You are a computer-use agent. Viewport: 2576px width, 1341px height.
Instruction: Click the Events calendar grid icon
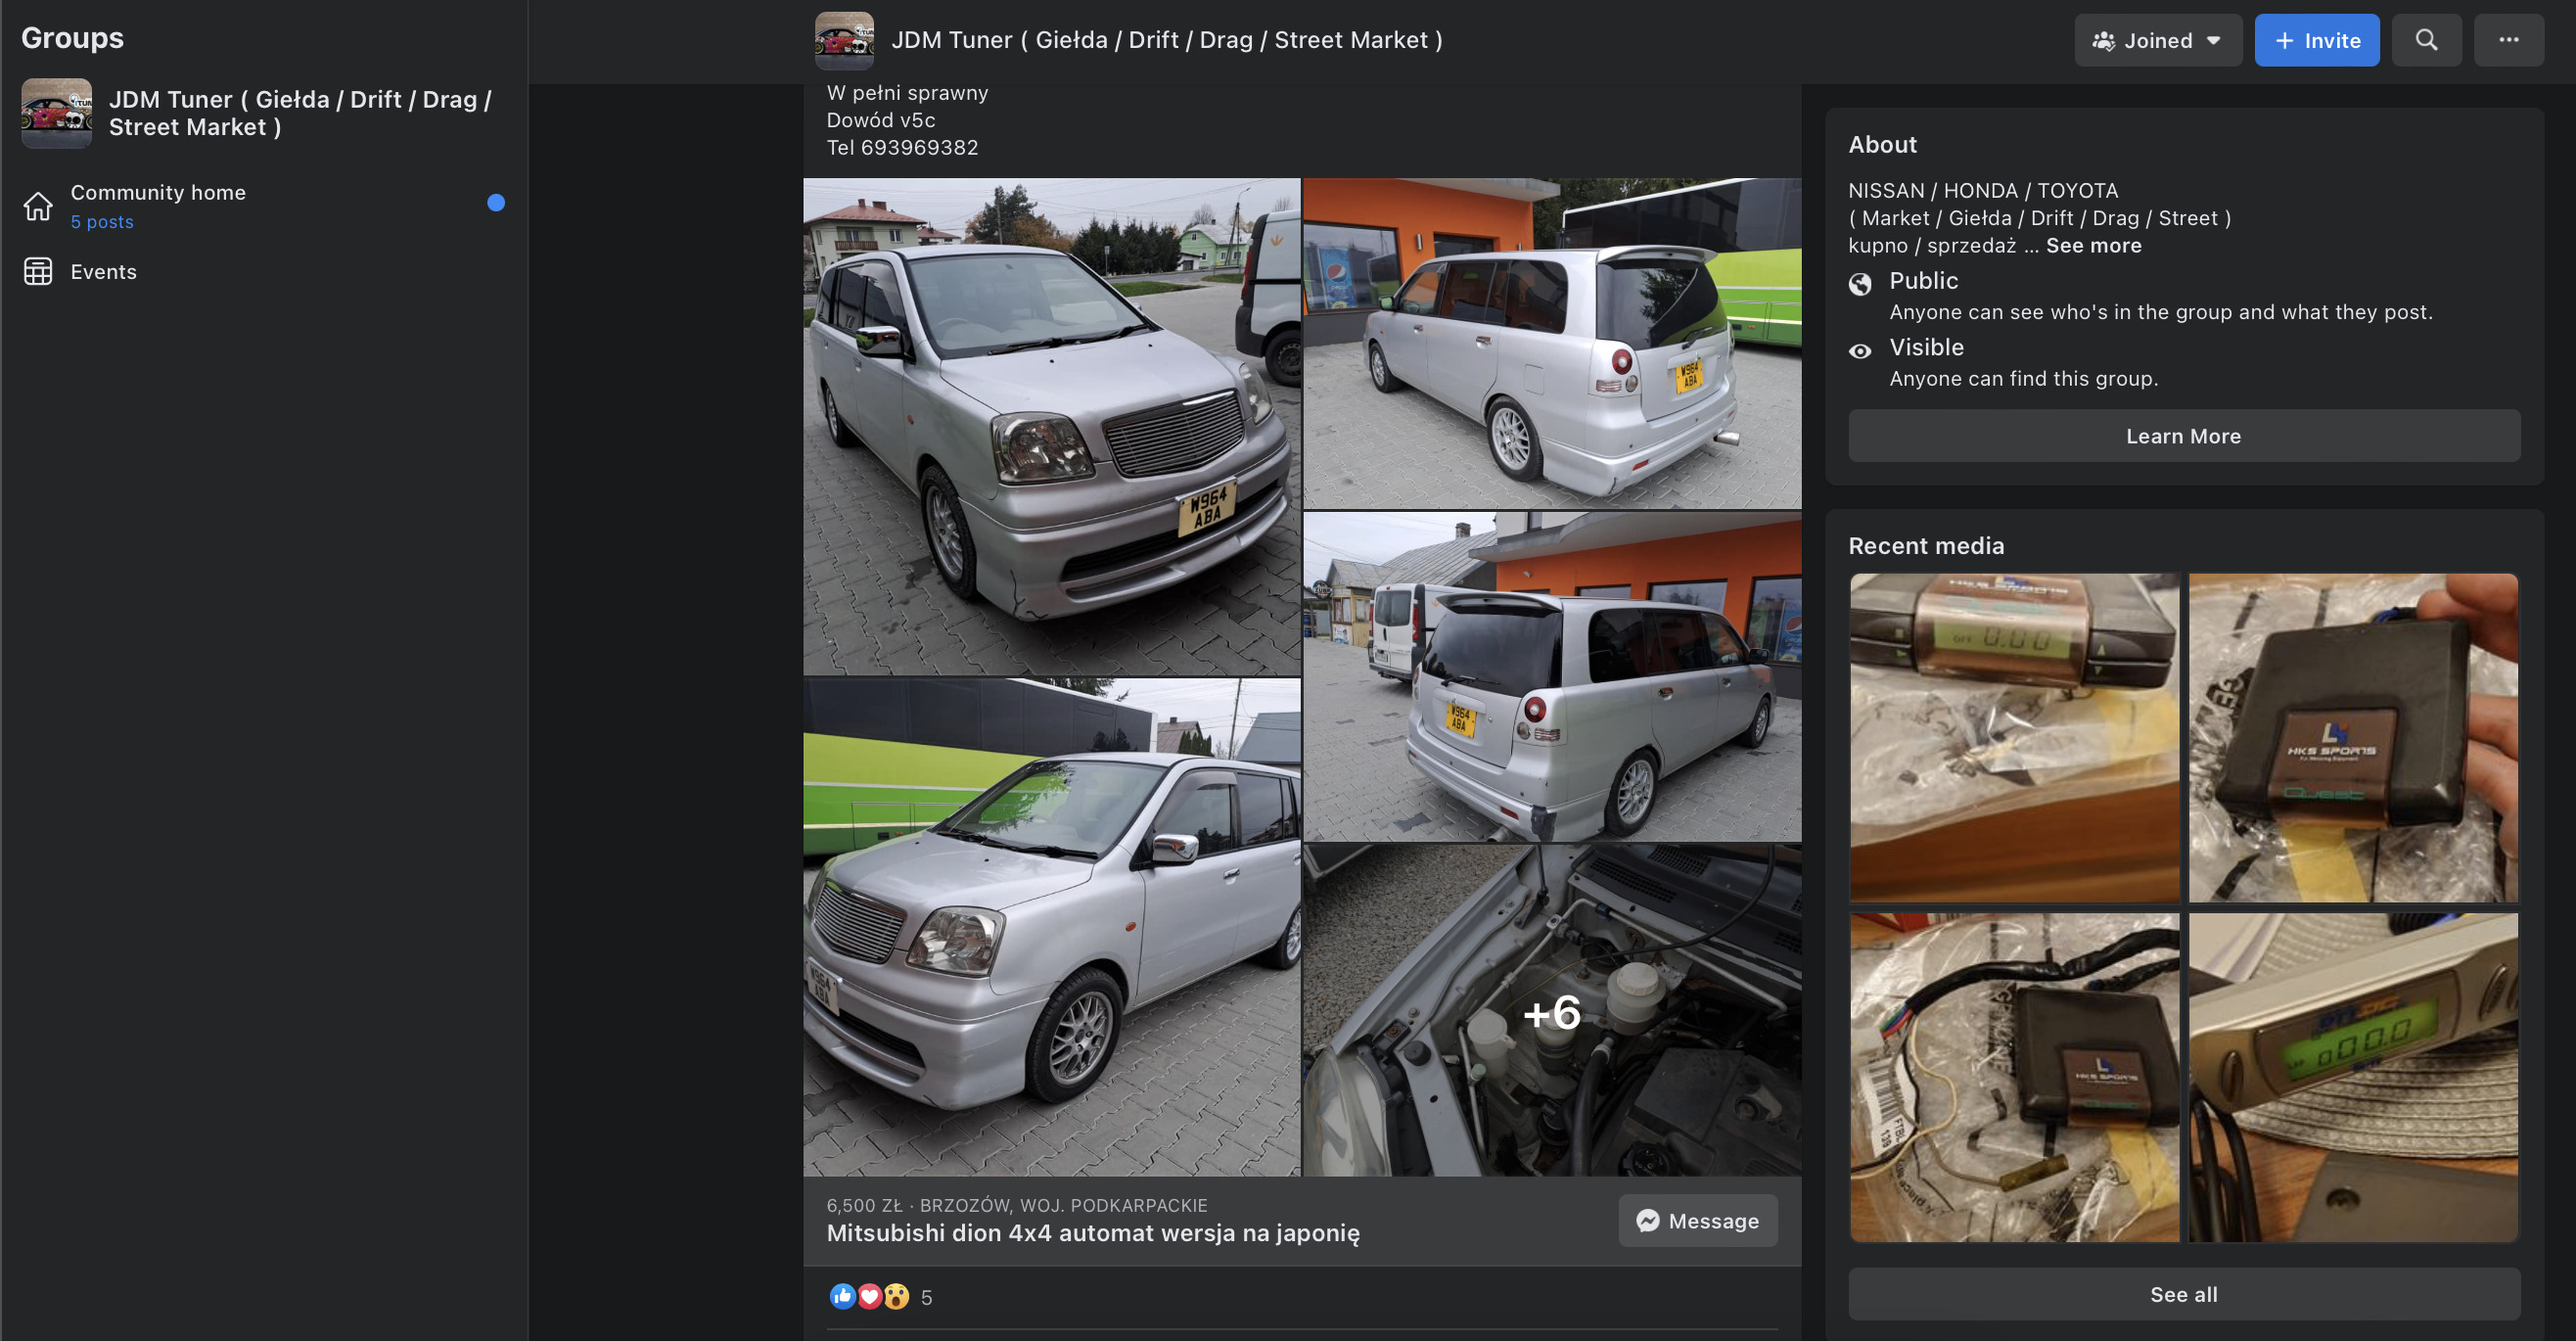(38, 272)
